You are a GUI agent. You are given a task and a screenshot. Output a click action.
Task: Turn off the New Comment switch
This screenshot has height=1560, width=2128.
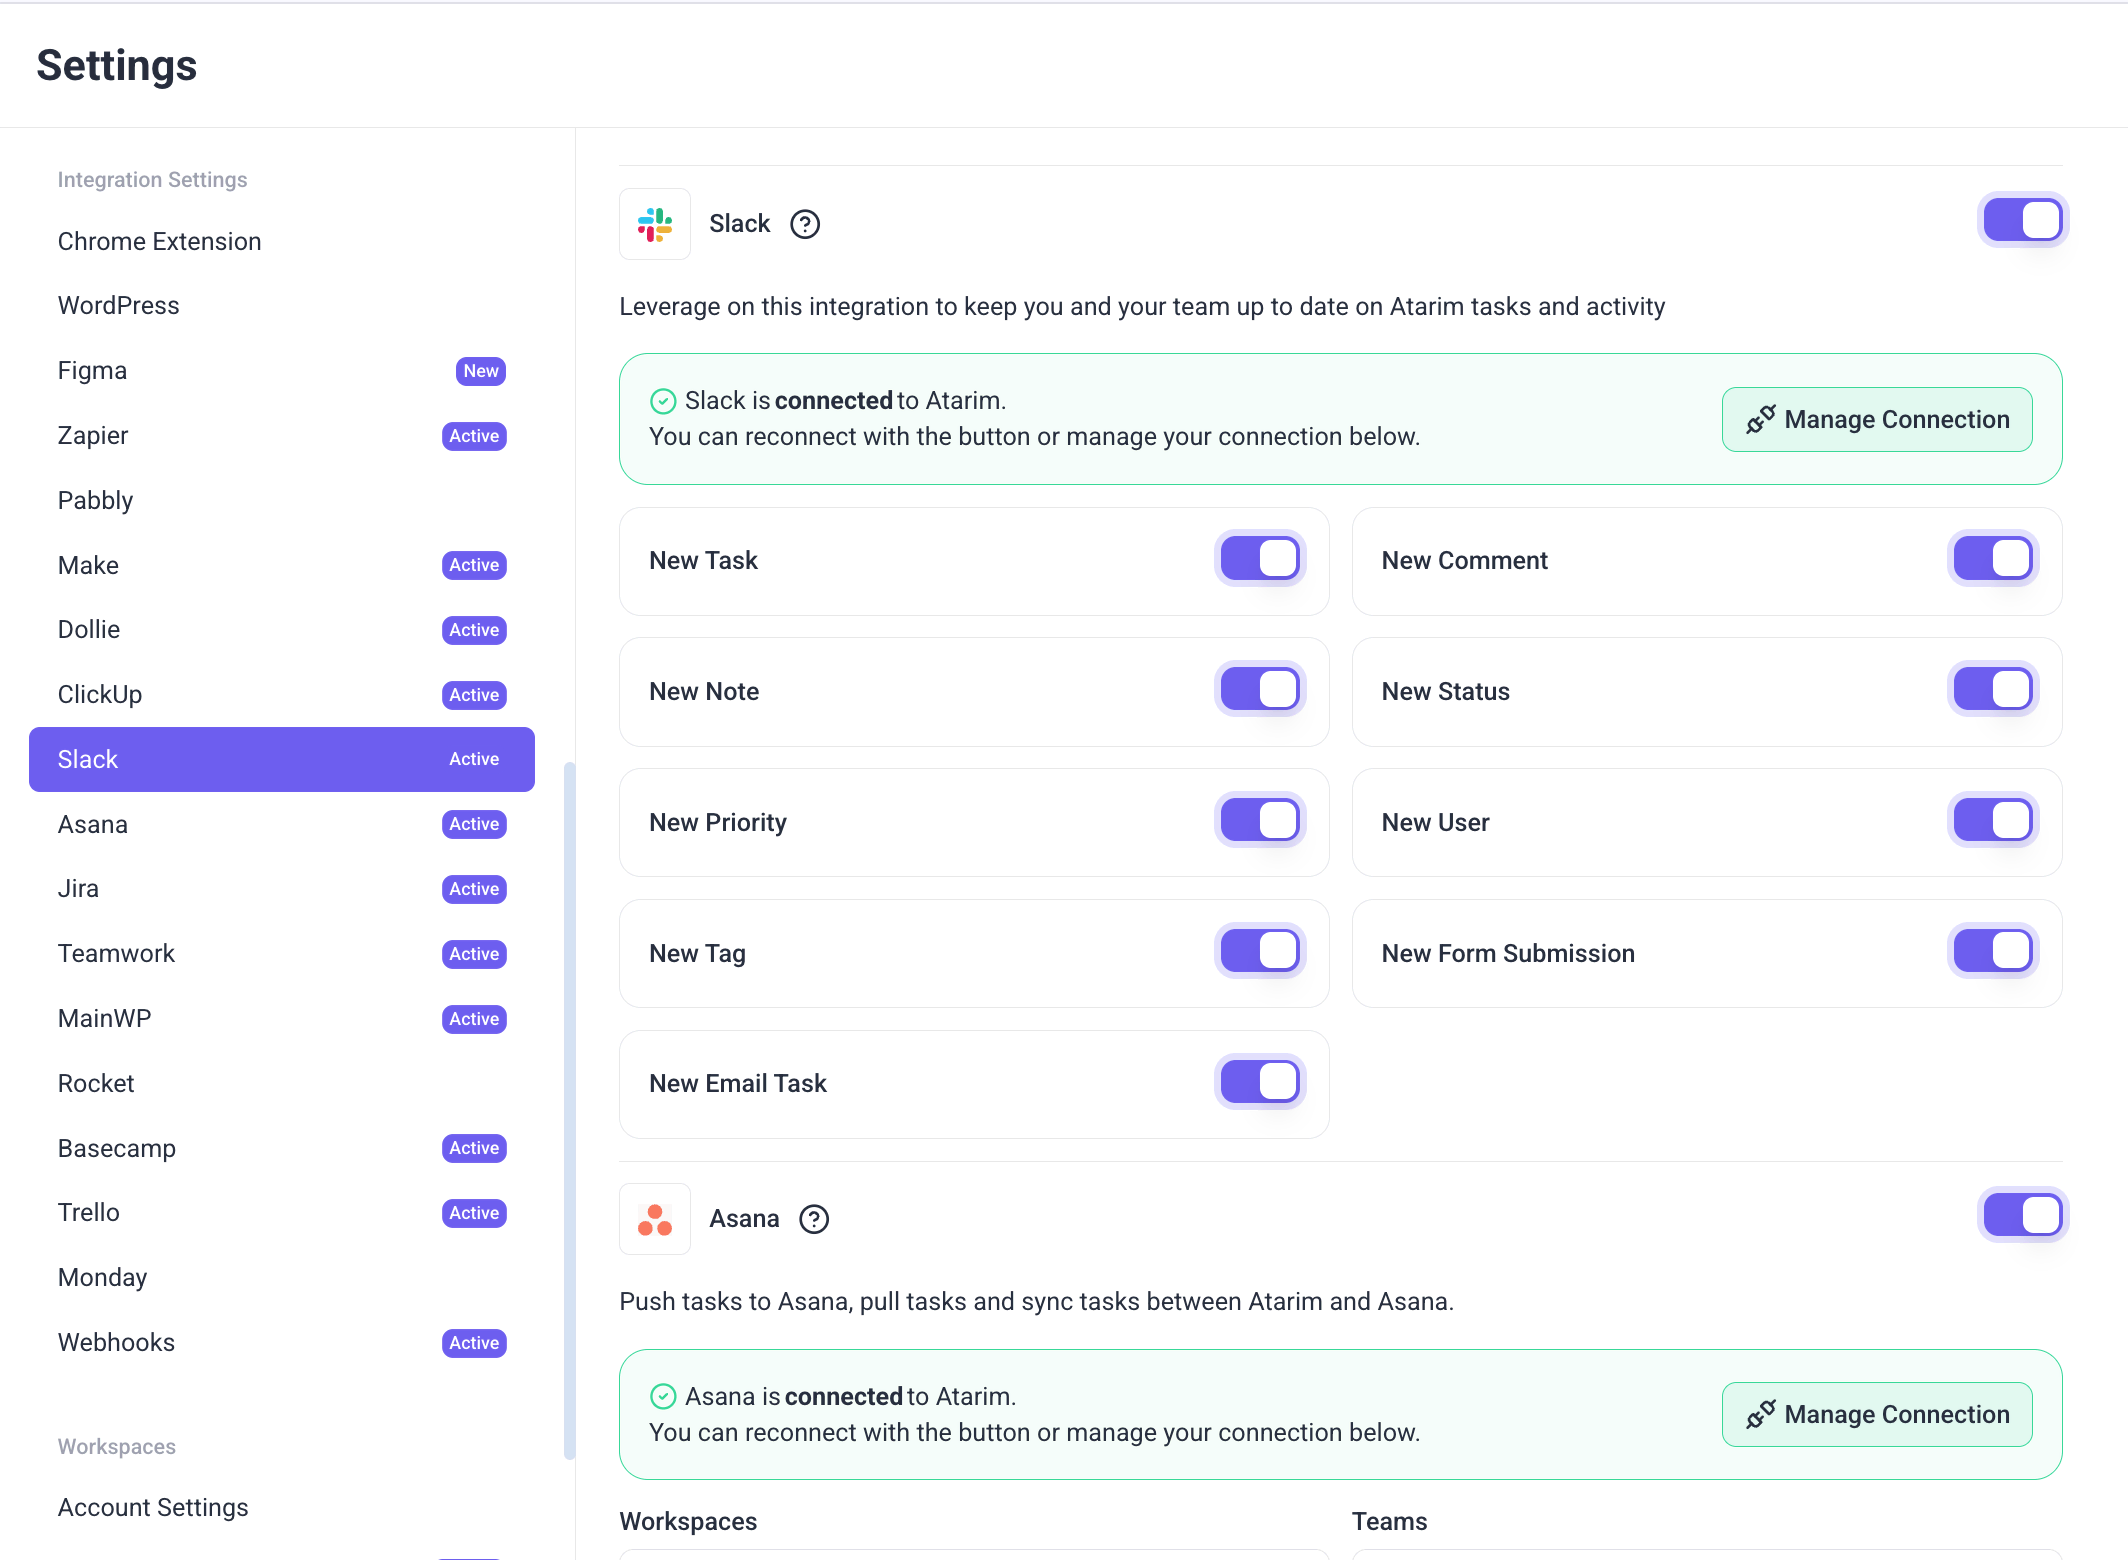[x=1993, y=558]
